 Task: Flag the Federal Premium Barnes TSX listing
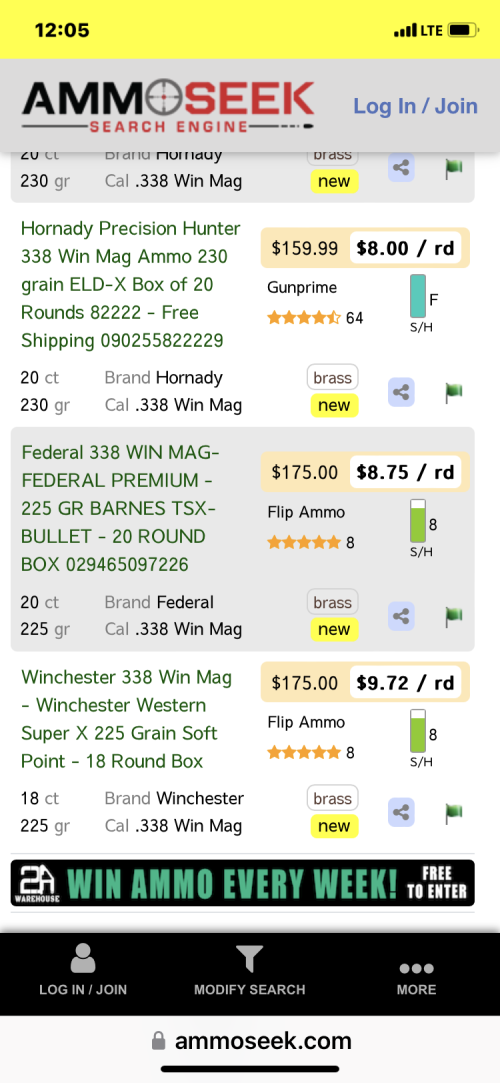pyautogui.click(x=453, y=616)
